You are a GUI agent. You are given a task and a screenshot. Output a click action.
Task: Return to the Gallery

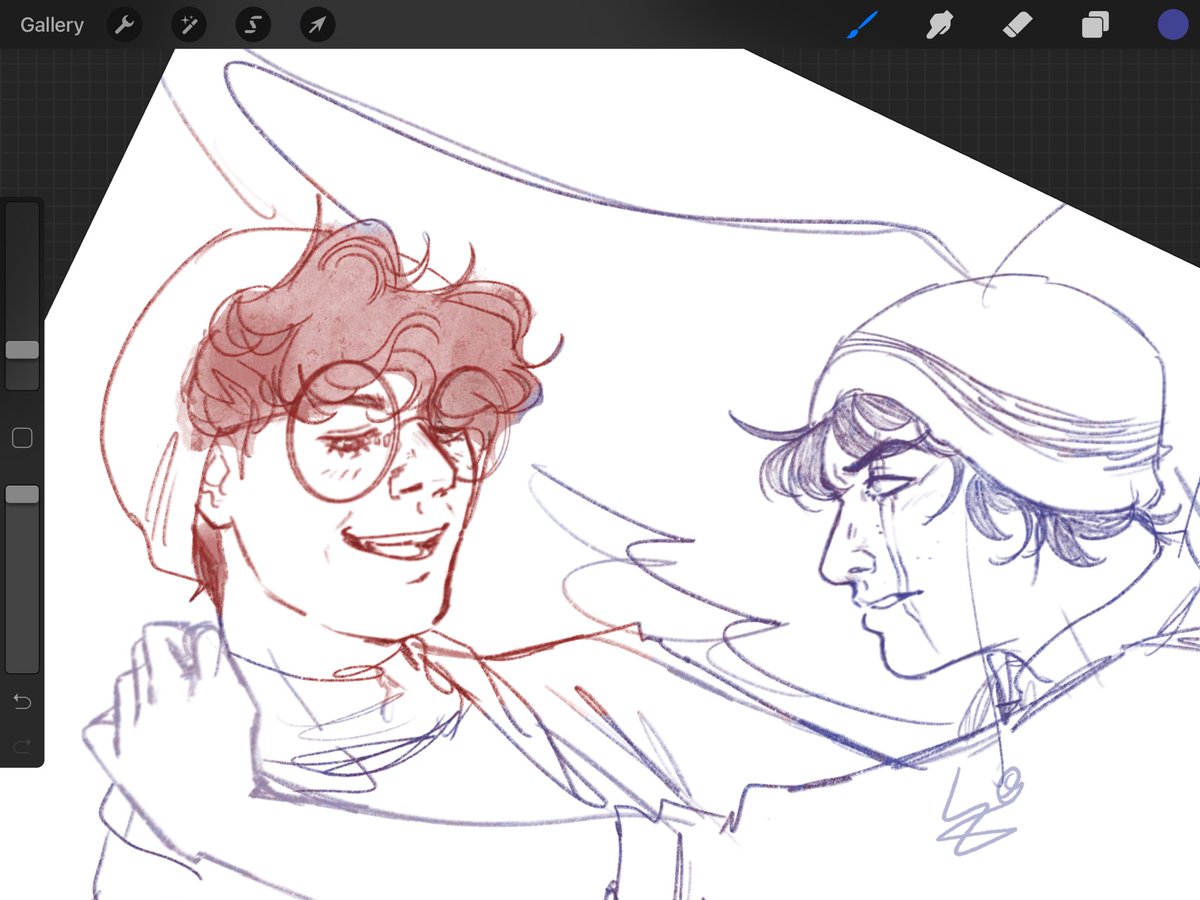(x=52, y=25)
